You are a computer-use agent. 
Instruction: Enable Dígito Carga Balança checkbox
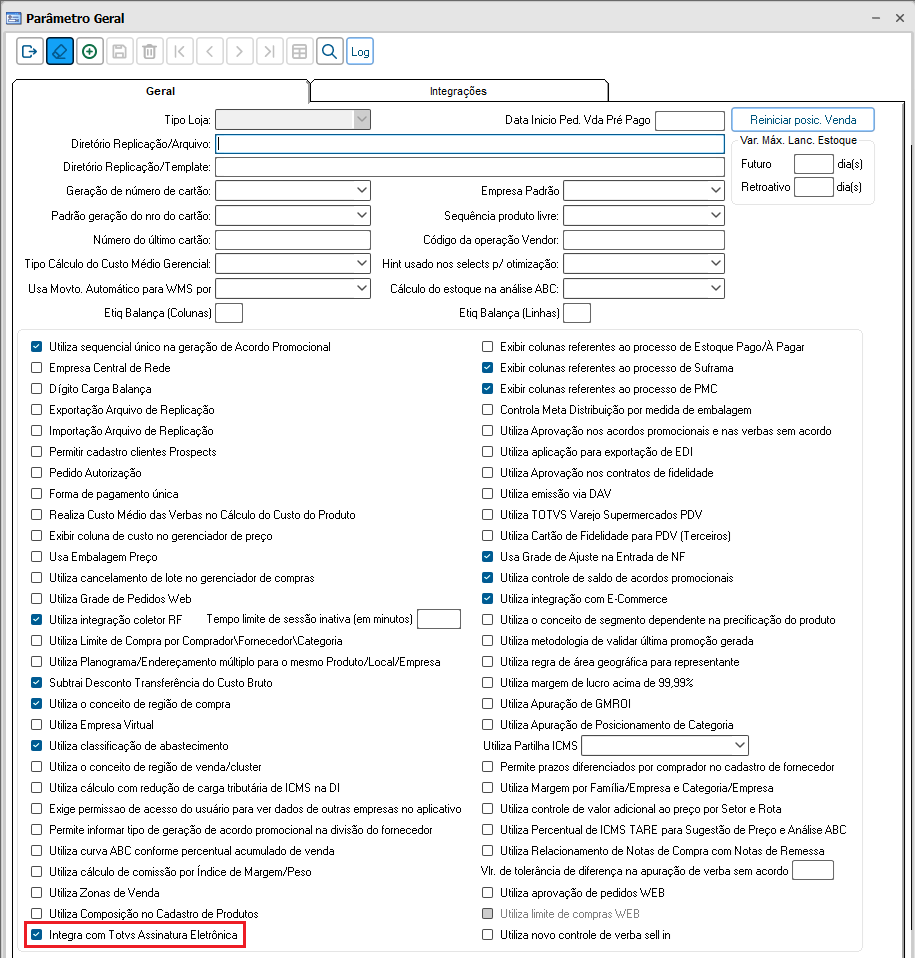tap(37, 389)
